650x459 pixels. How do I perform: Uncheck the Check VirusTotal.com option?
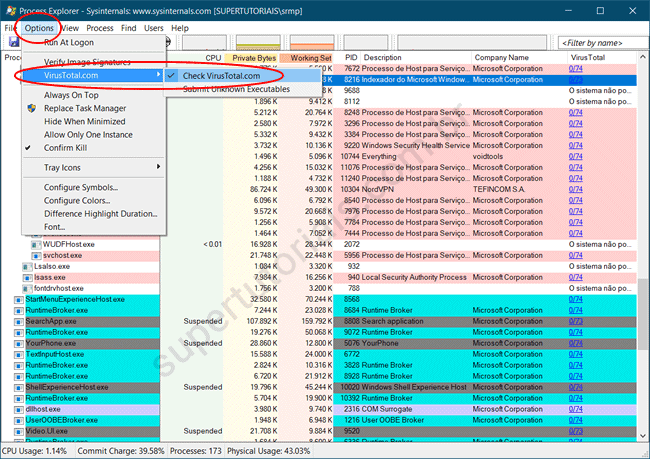point(220,76)
